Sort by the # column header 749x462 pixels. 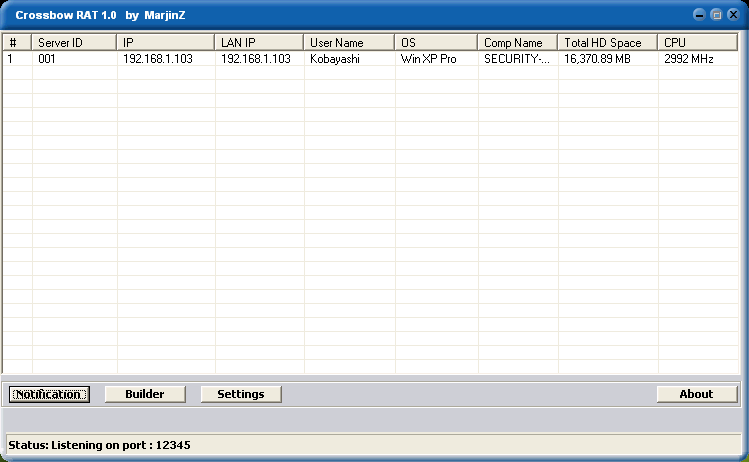[17, 43]
